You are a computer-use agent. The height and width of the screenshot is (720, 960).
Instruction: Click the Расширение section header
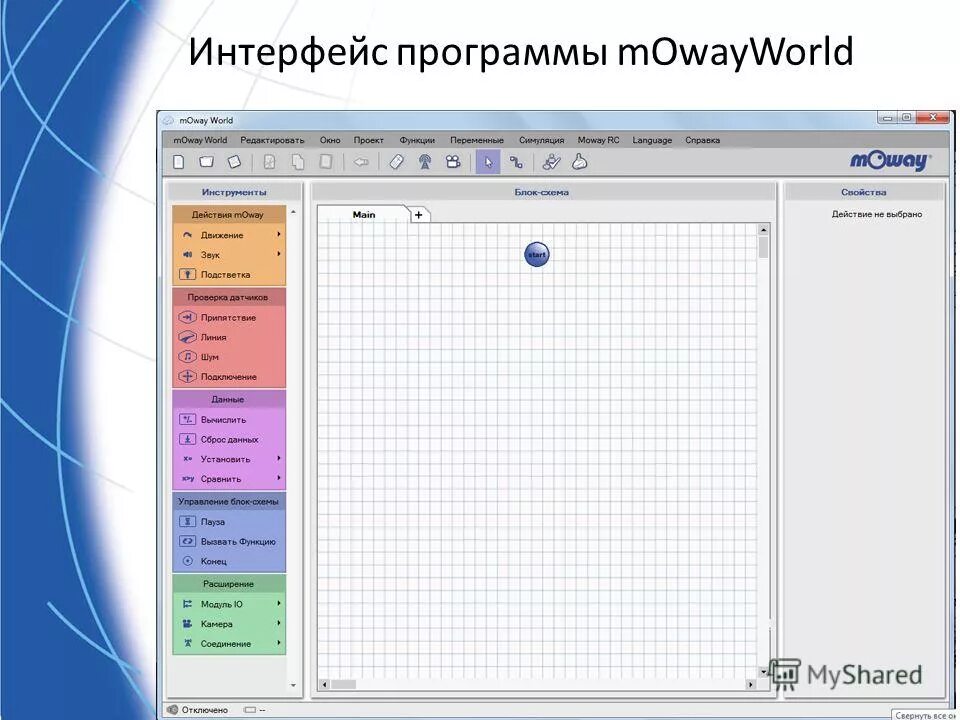(228, 584)
